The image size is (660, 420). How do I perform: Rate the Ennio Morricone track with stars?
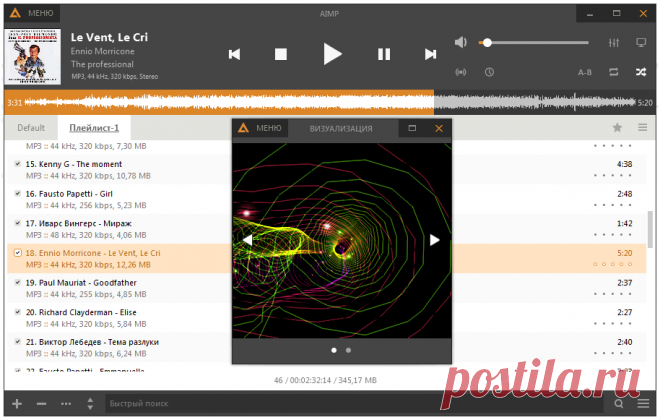click(612, 264)
